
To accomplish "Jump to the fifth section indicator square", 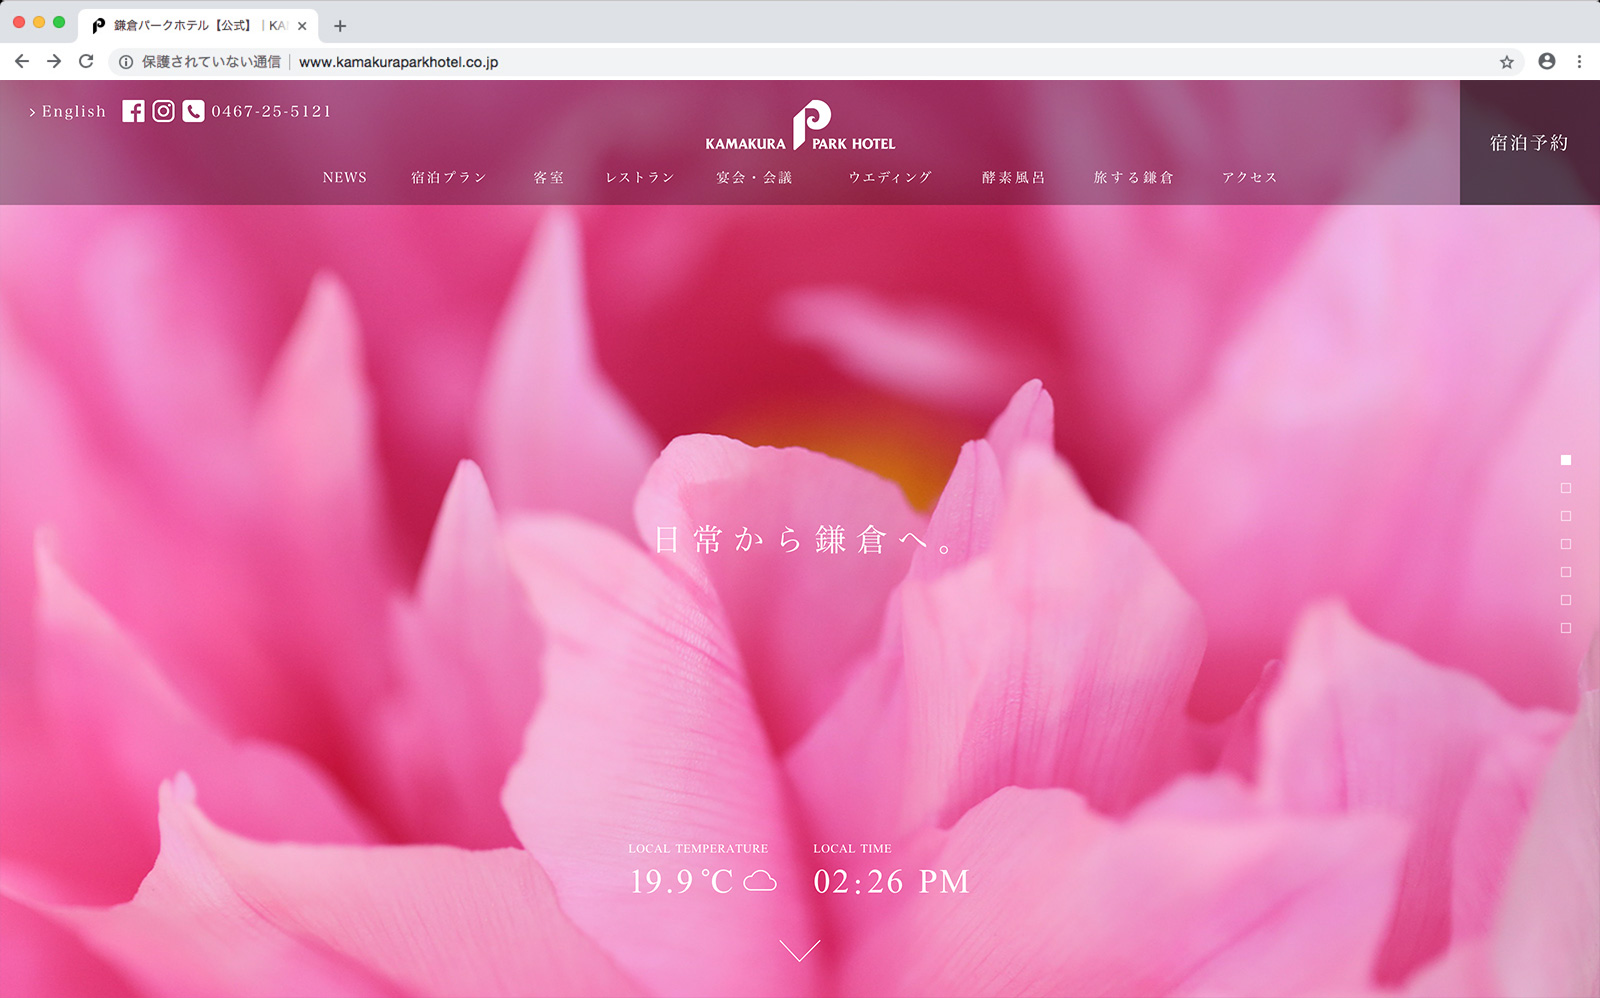I will pos(1566,572).
